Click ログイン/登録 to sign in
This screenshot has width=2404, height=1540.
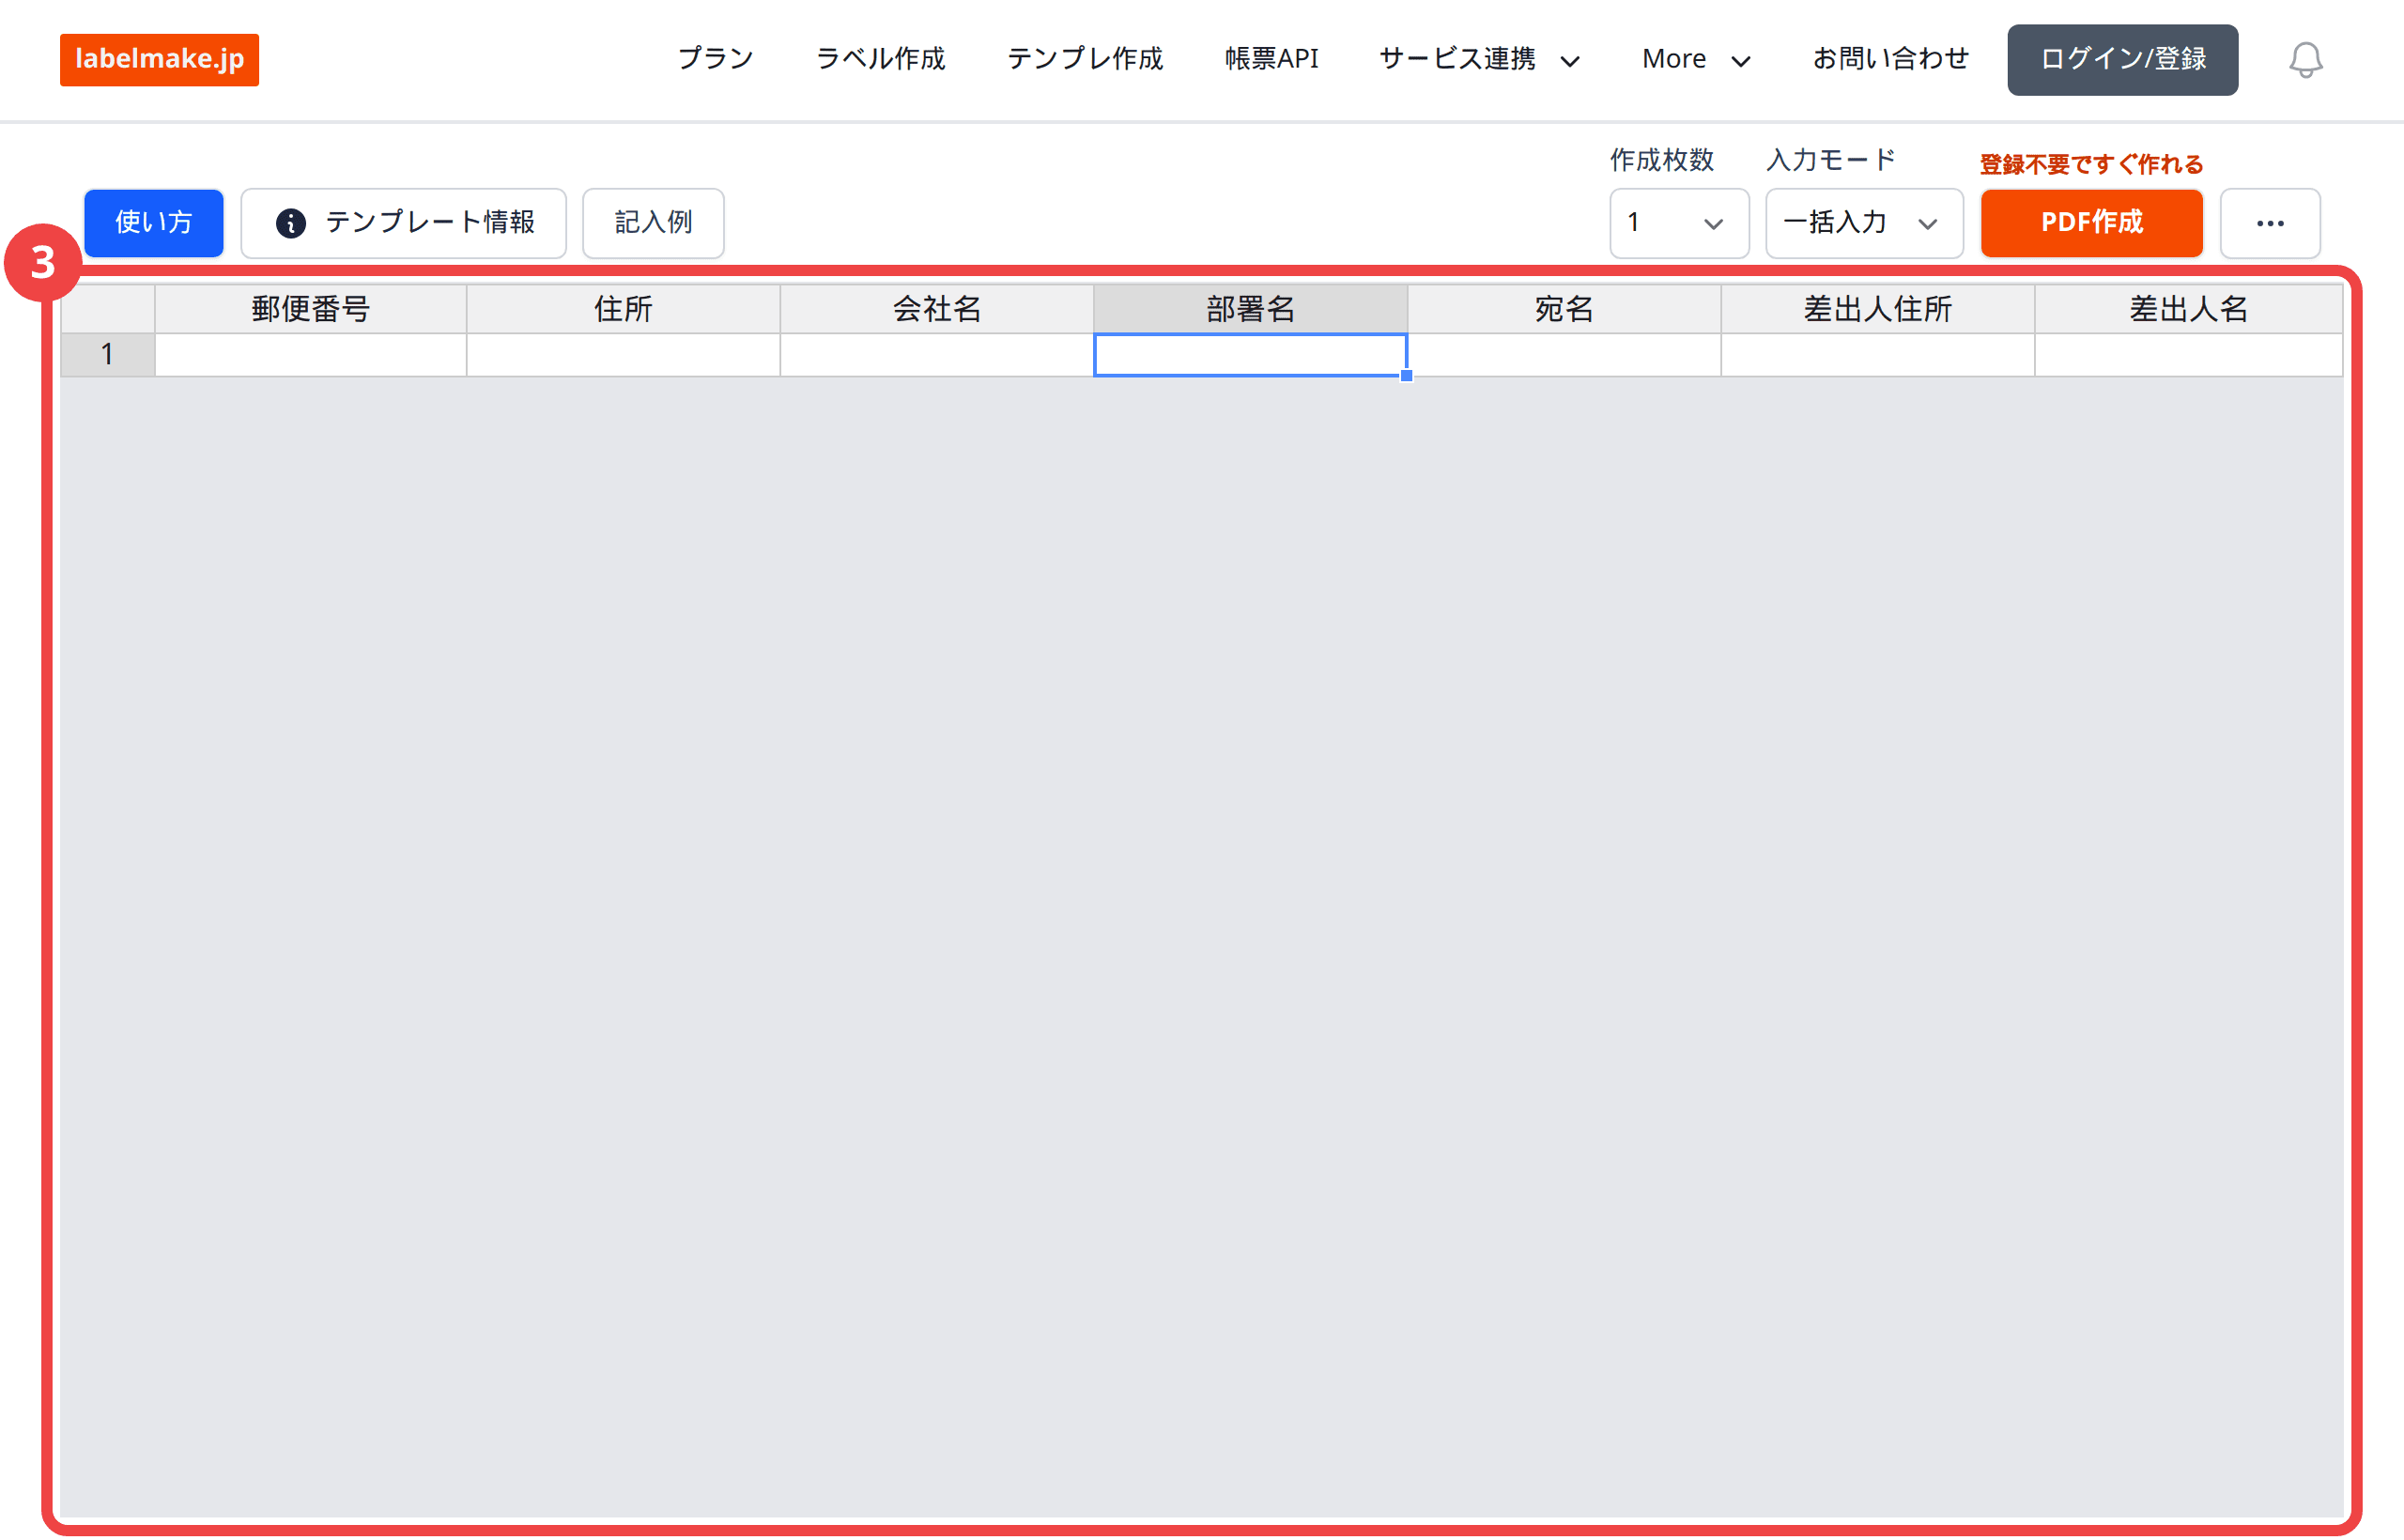click(2122, 59)
